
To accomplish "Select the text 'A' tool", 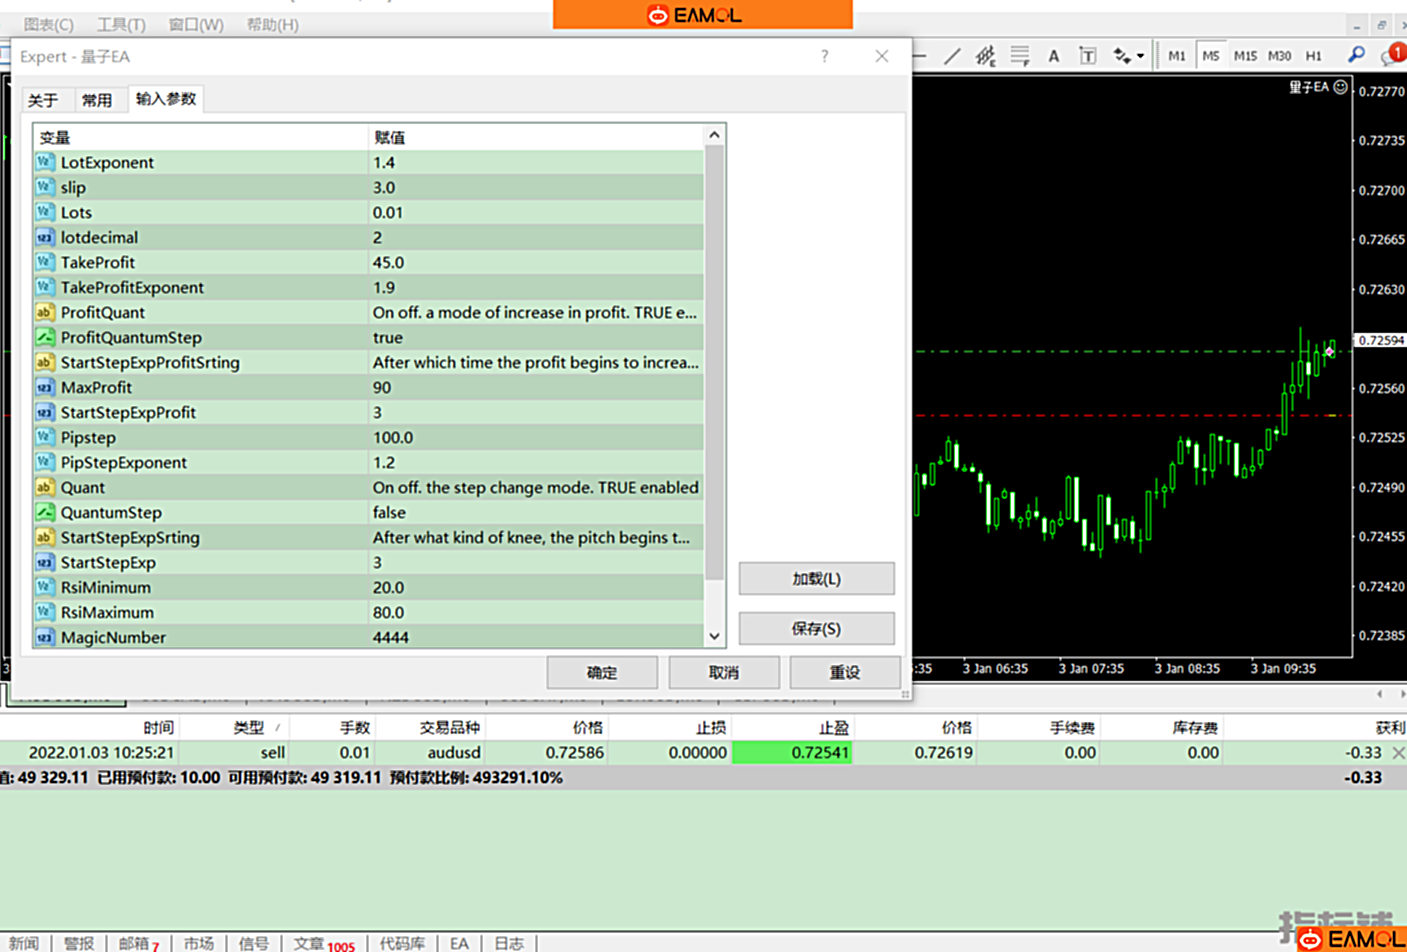I will (x=1053, y=56).
